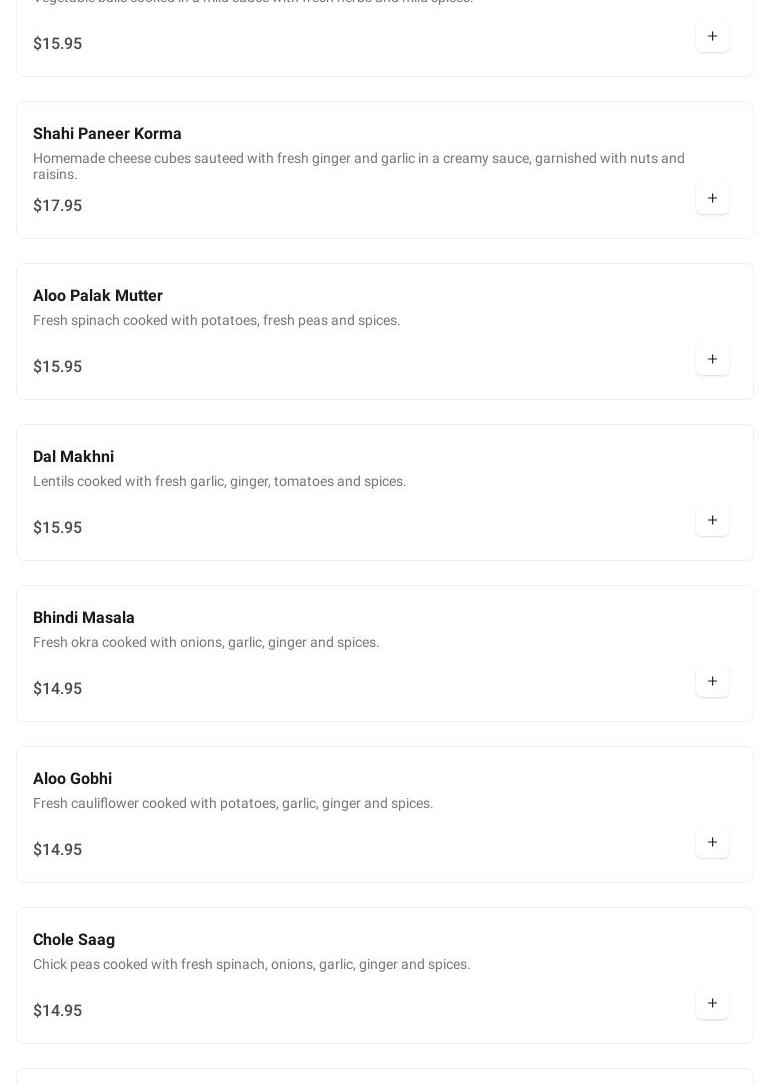Click the Dal Makhni lentils description
770x1084 pixels.
(x=219, y=482)
